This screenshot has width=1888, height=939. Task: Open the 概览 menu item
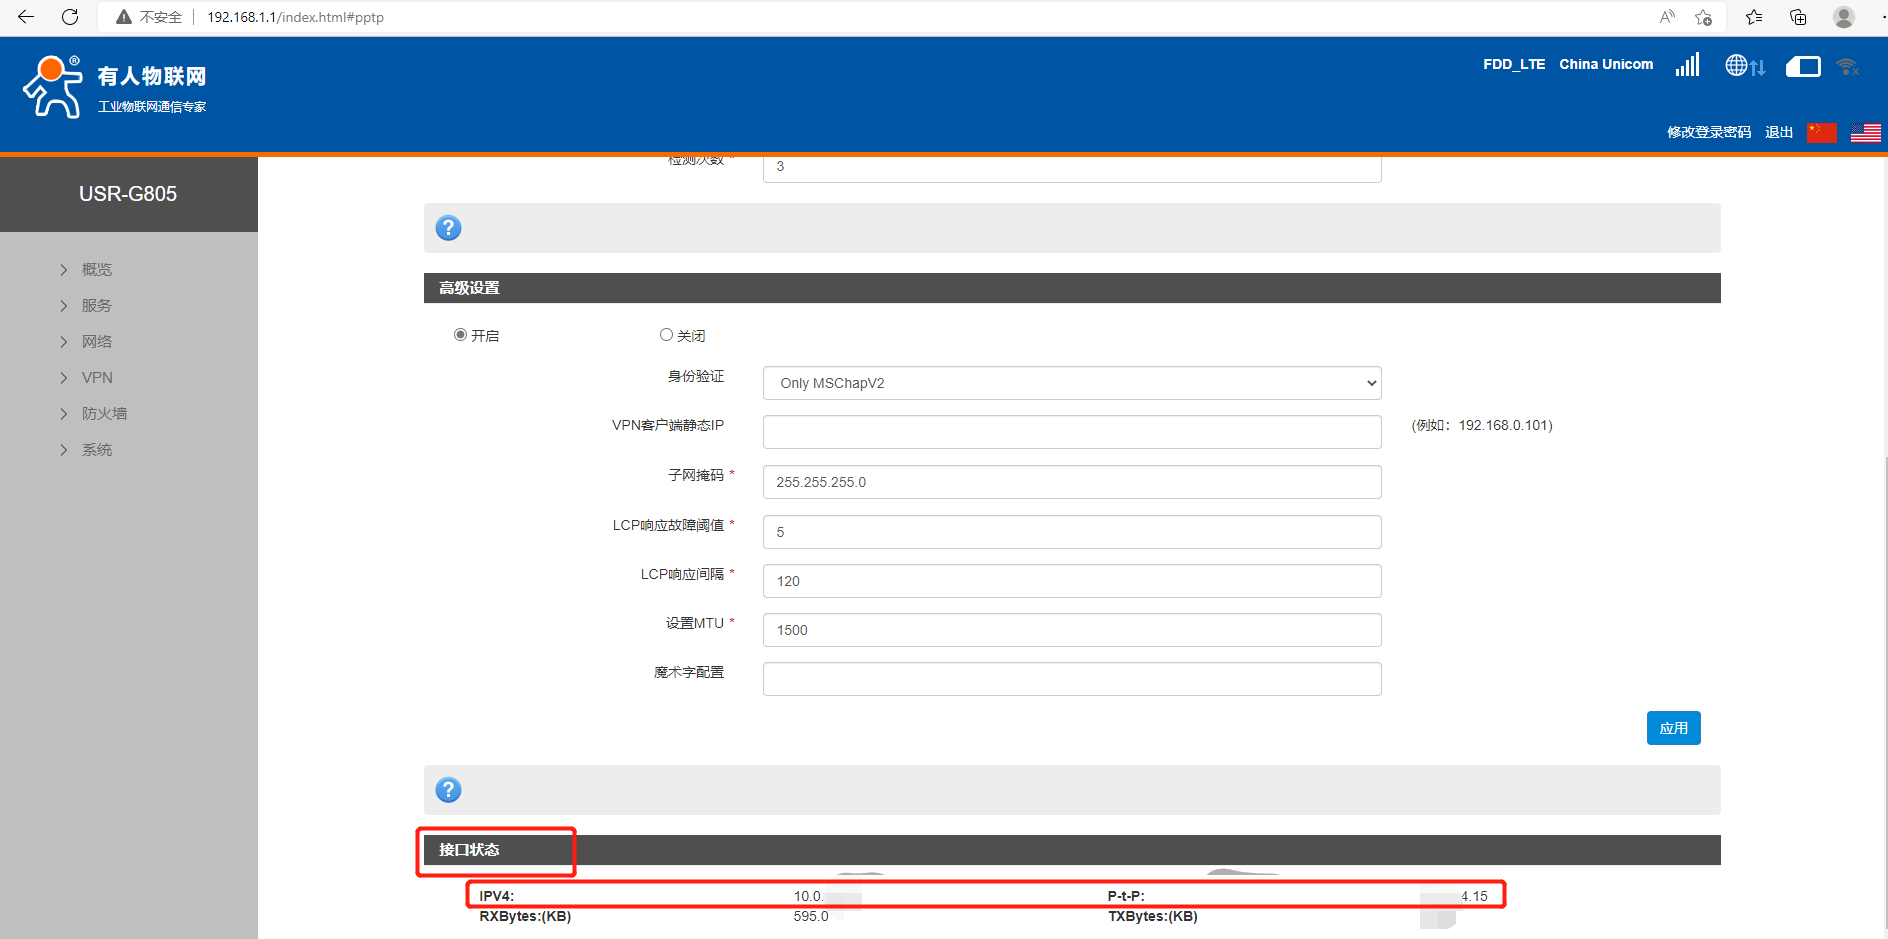[97, 270]
